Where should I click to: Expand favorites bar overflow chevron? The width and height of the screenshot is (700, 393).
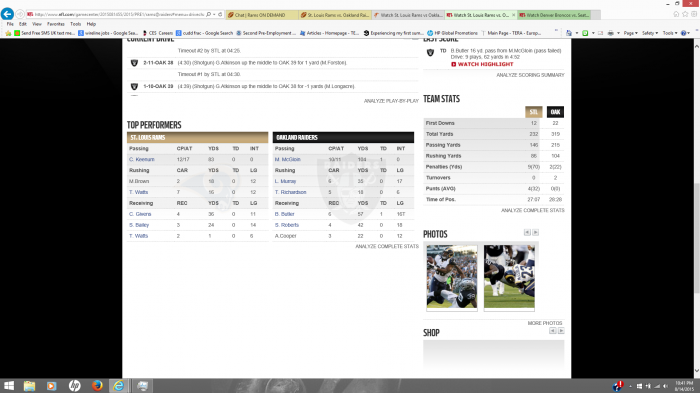point(556,31)
